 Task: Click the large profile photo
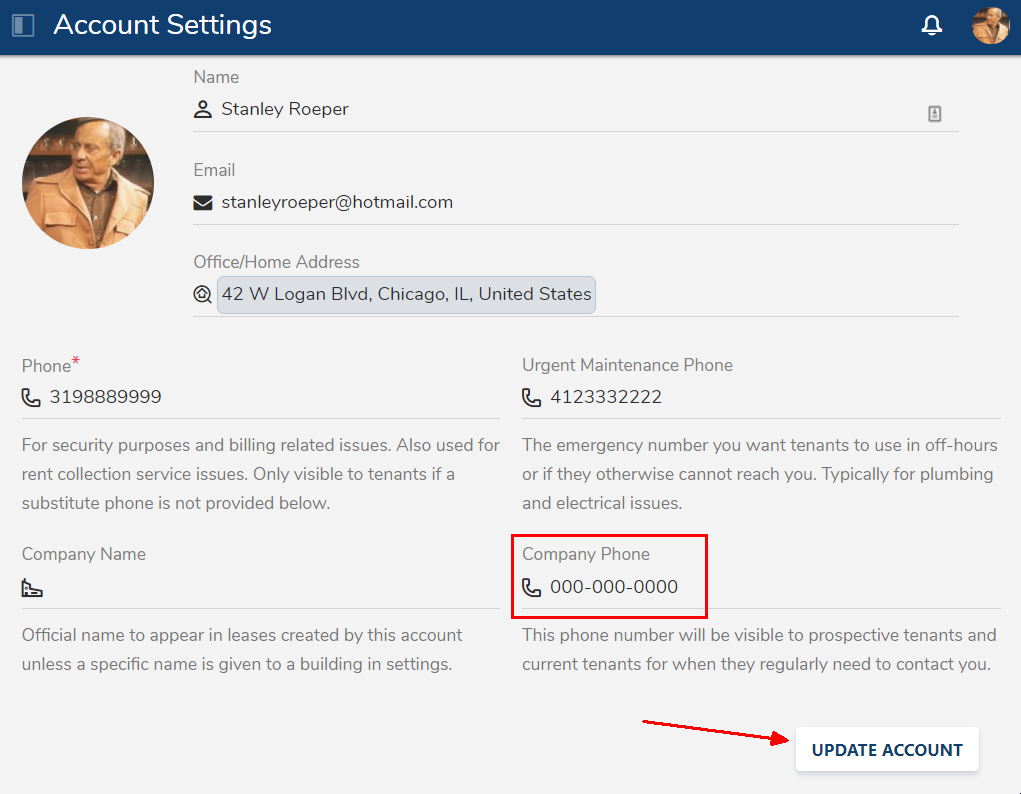click(x=88, y=183)
